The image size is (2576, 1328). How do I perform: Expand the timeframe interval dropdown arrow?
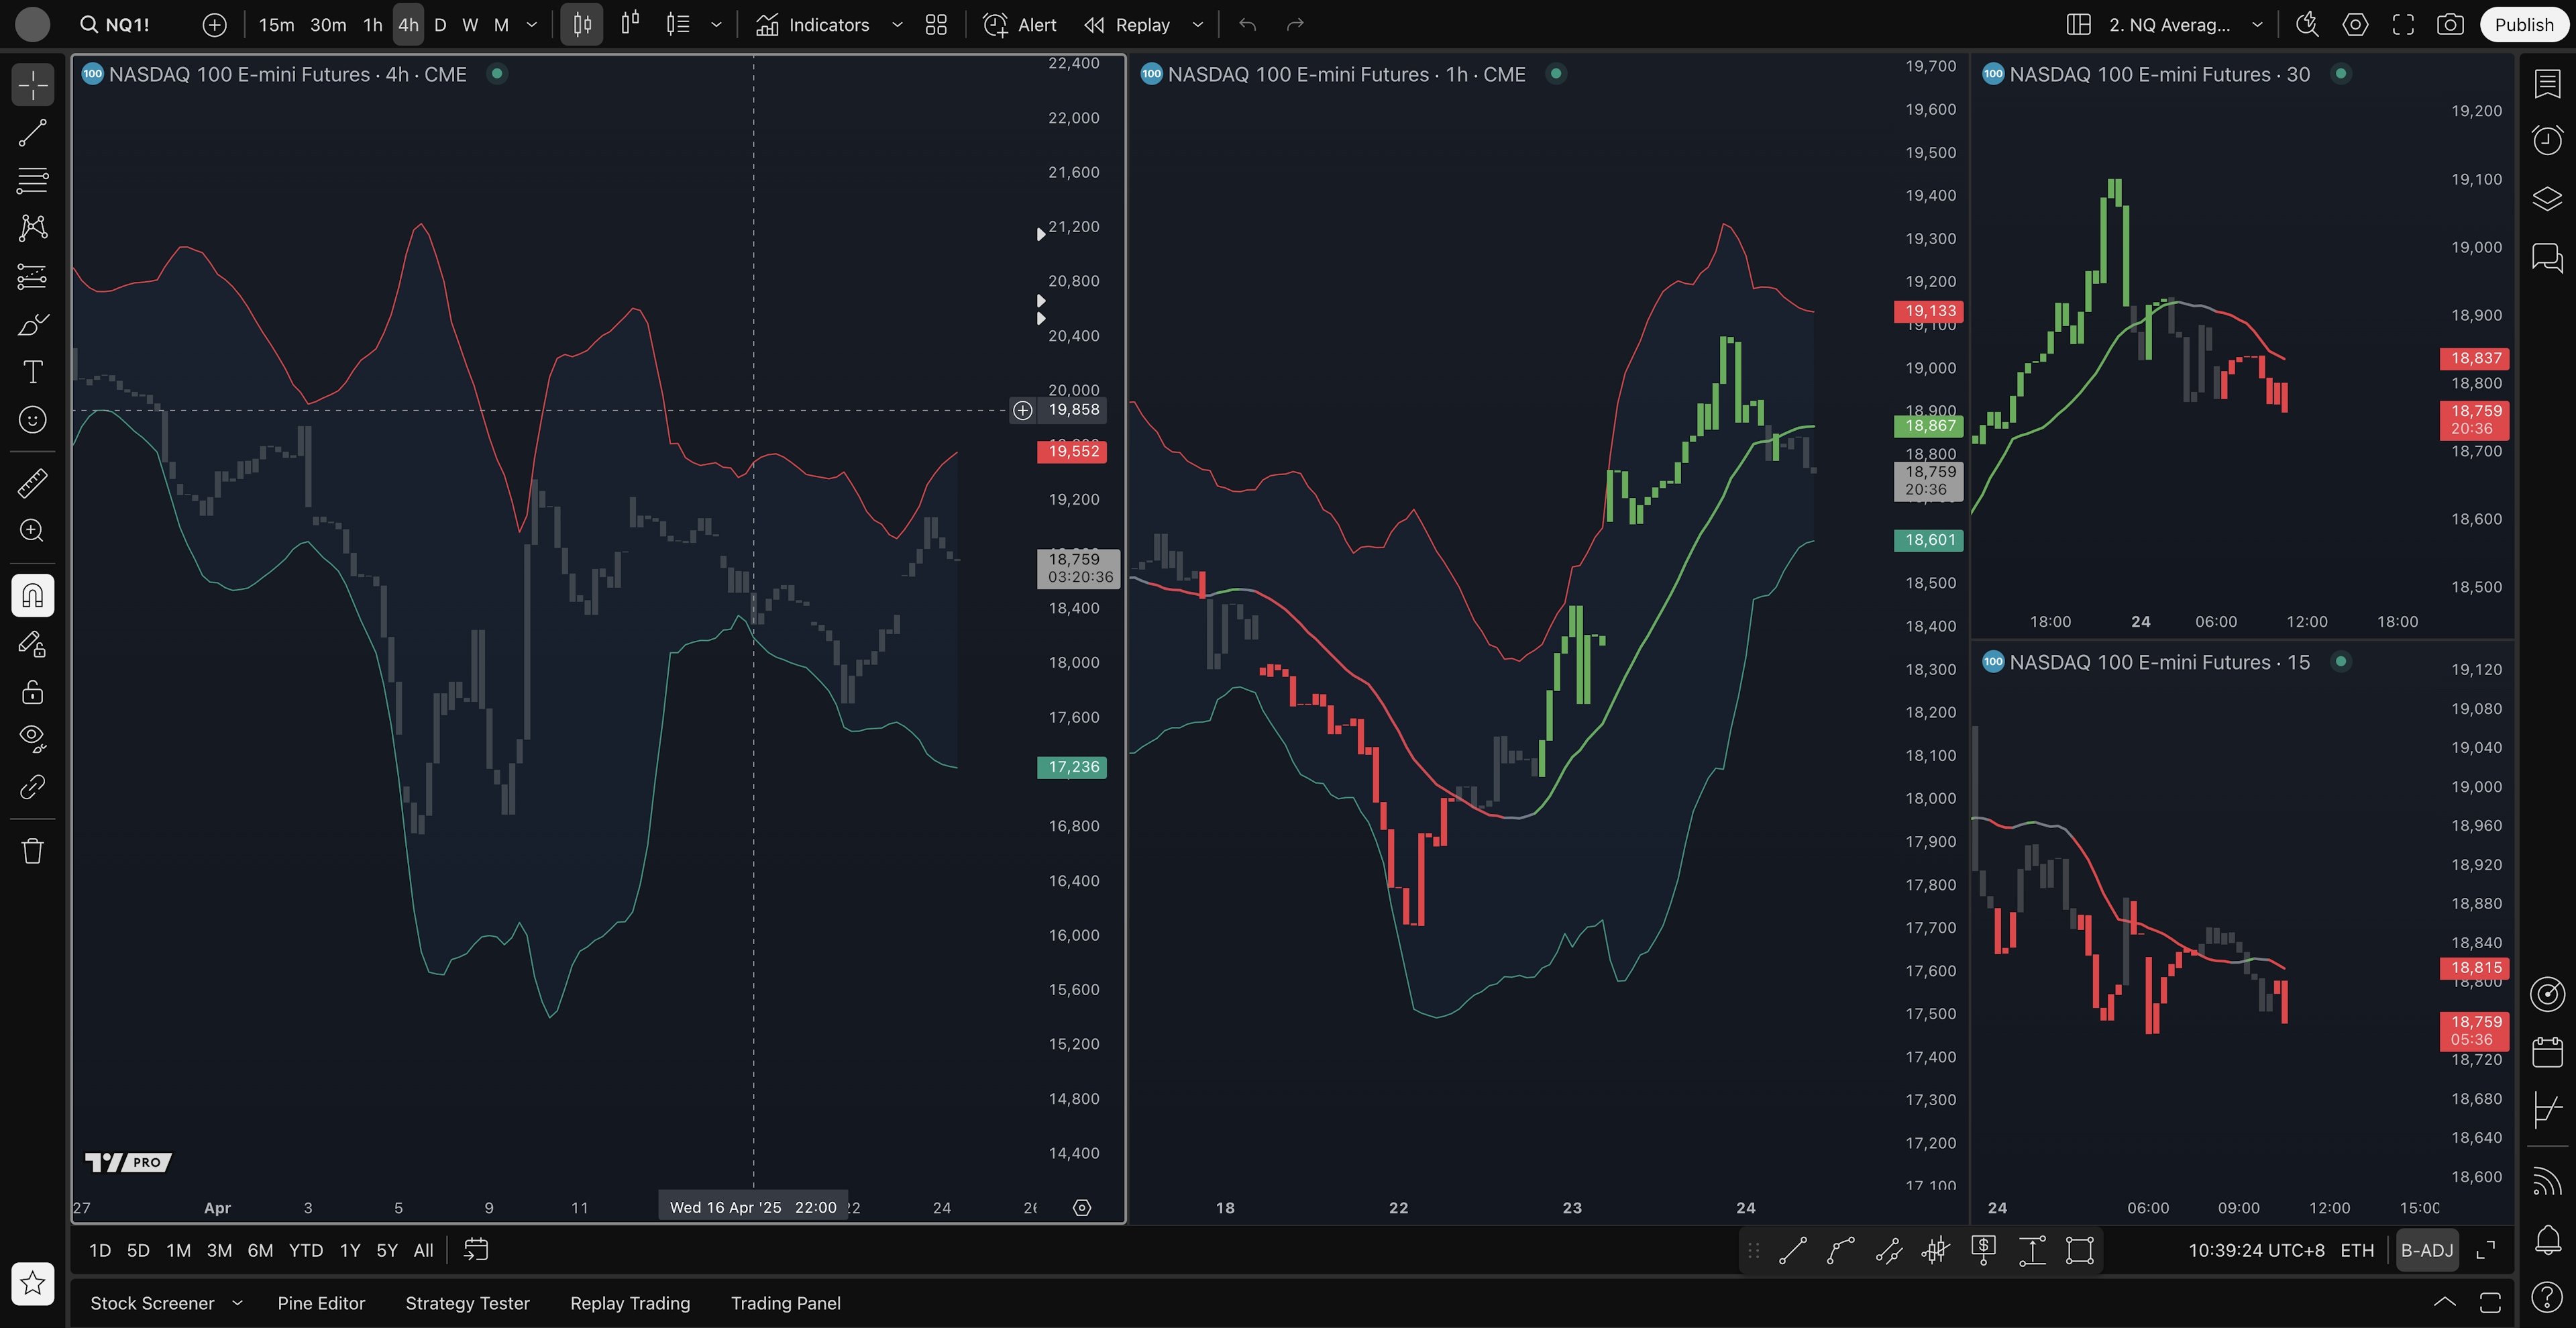click(532, 25)
